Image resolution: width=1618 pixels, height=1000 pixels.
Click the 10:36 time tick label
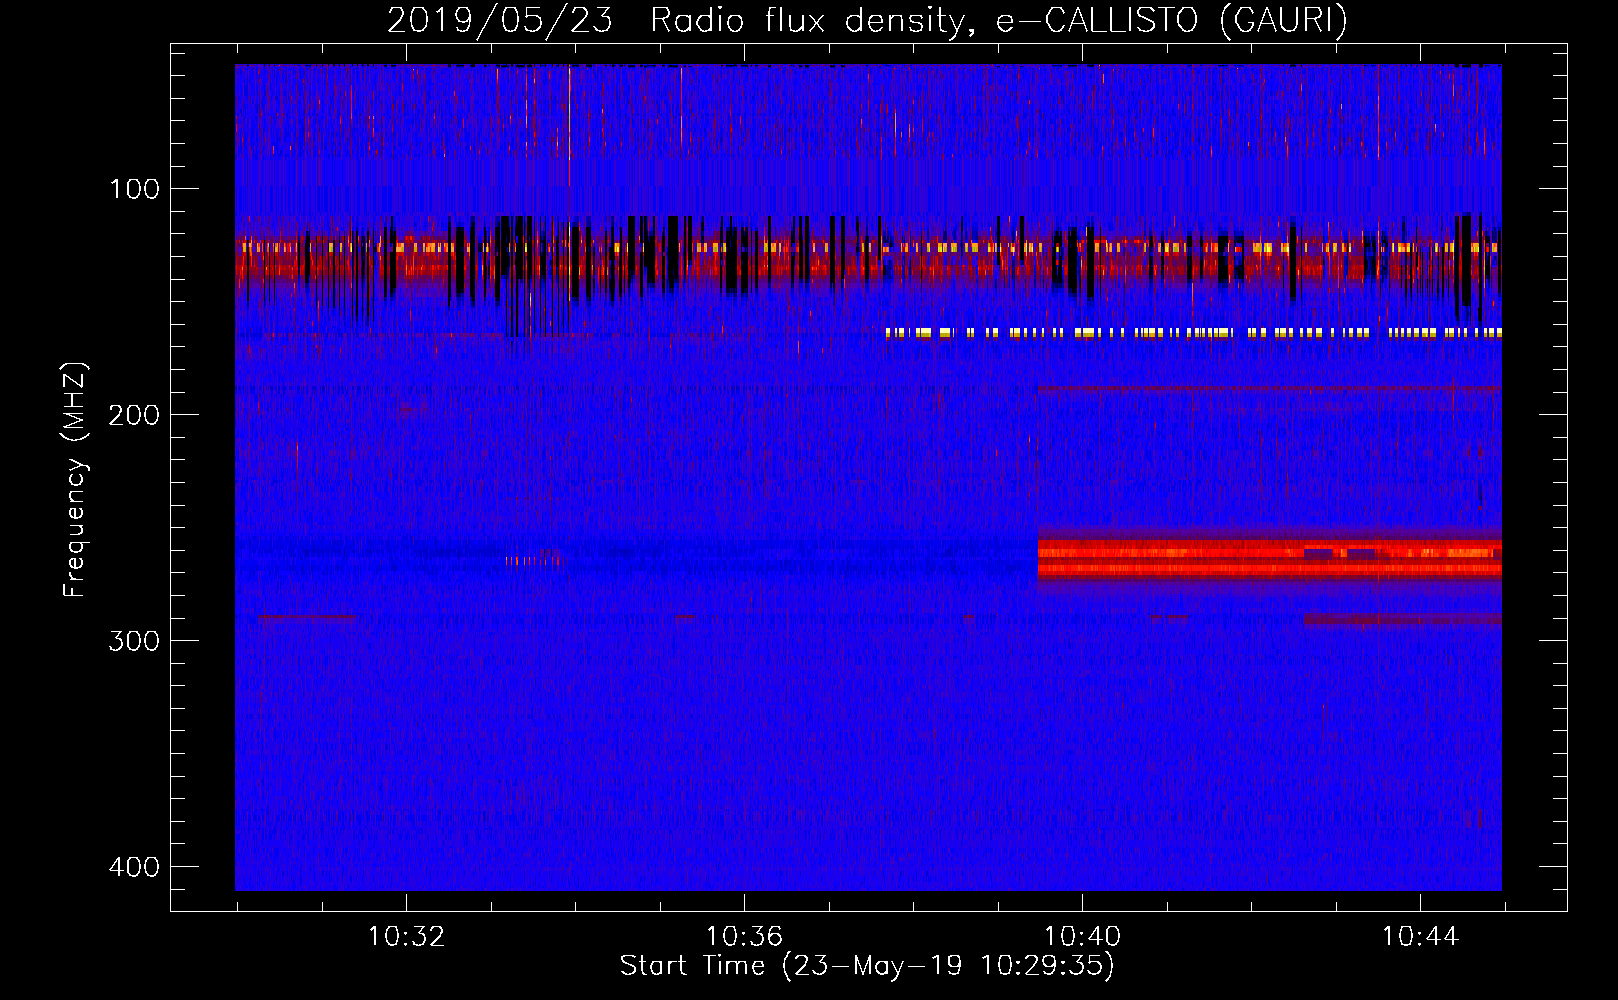tap(744, 937)
